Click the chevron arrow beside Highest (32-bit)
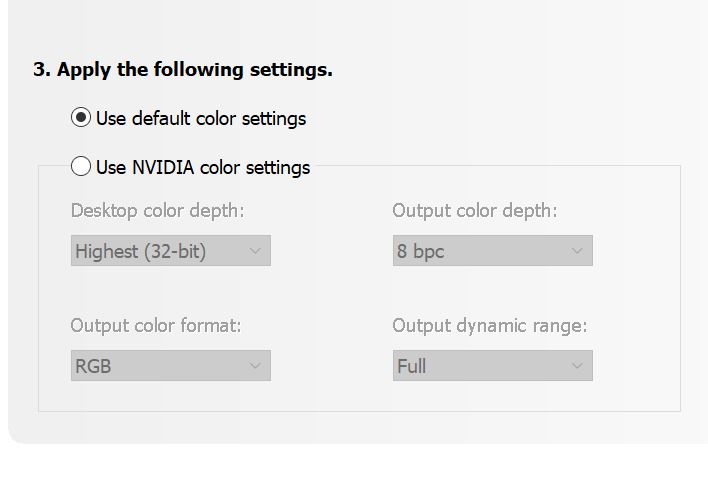 [x=255, y=251]
